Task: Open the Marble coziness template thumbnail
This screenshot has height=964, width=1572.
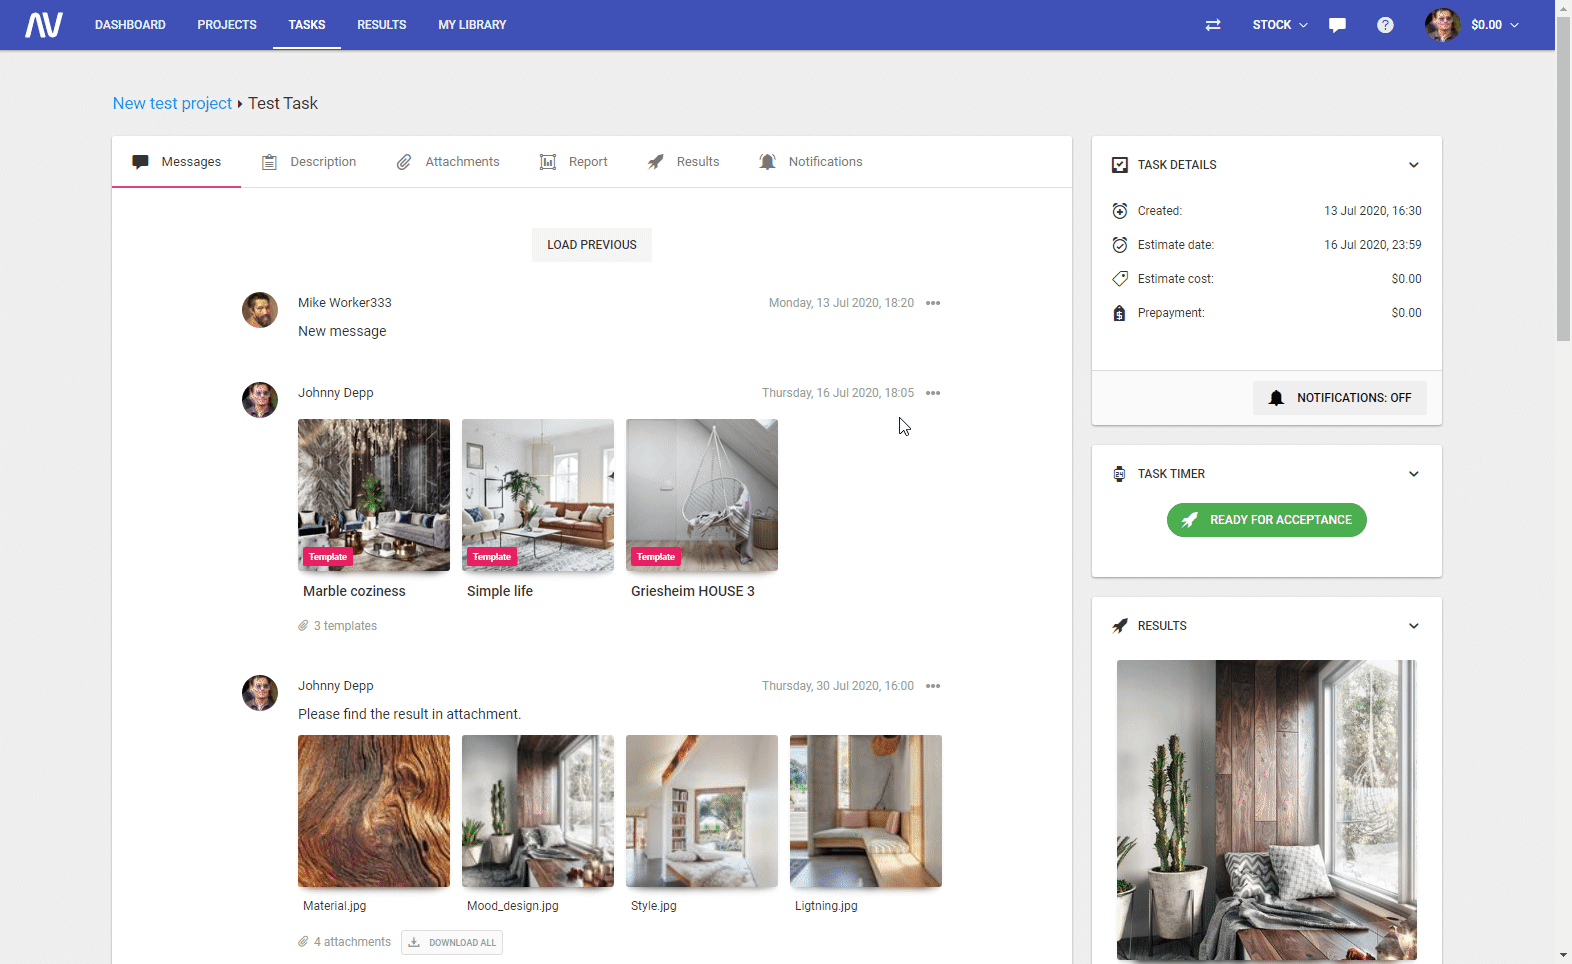Action: point(374,495)
